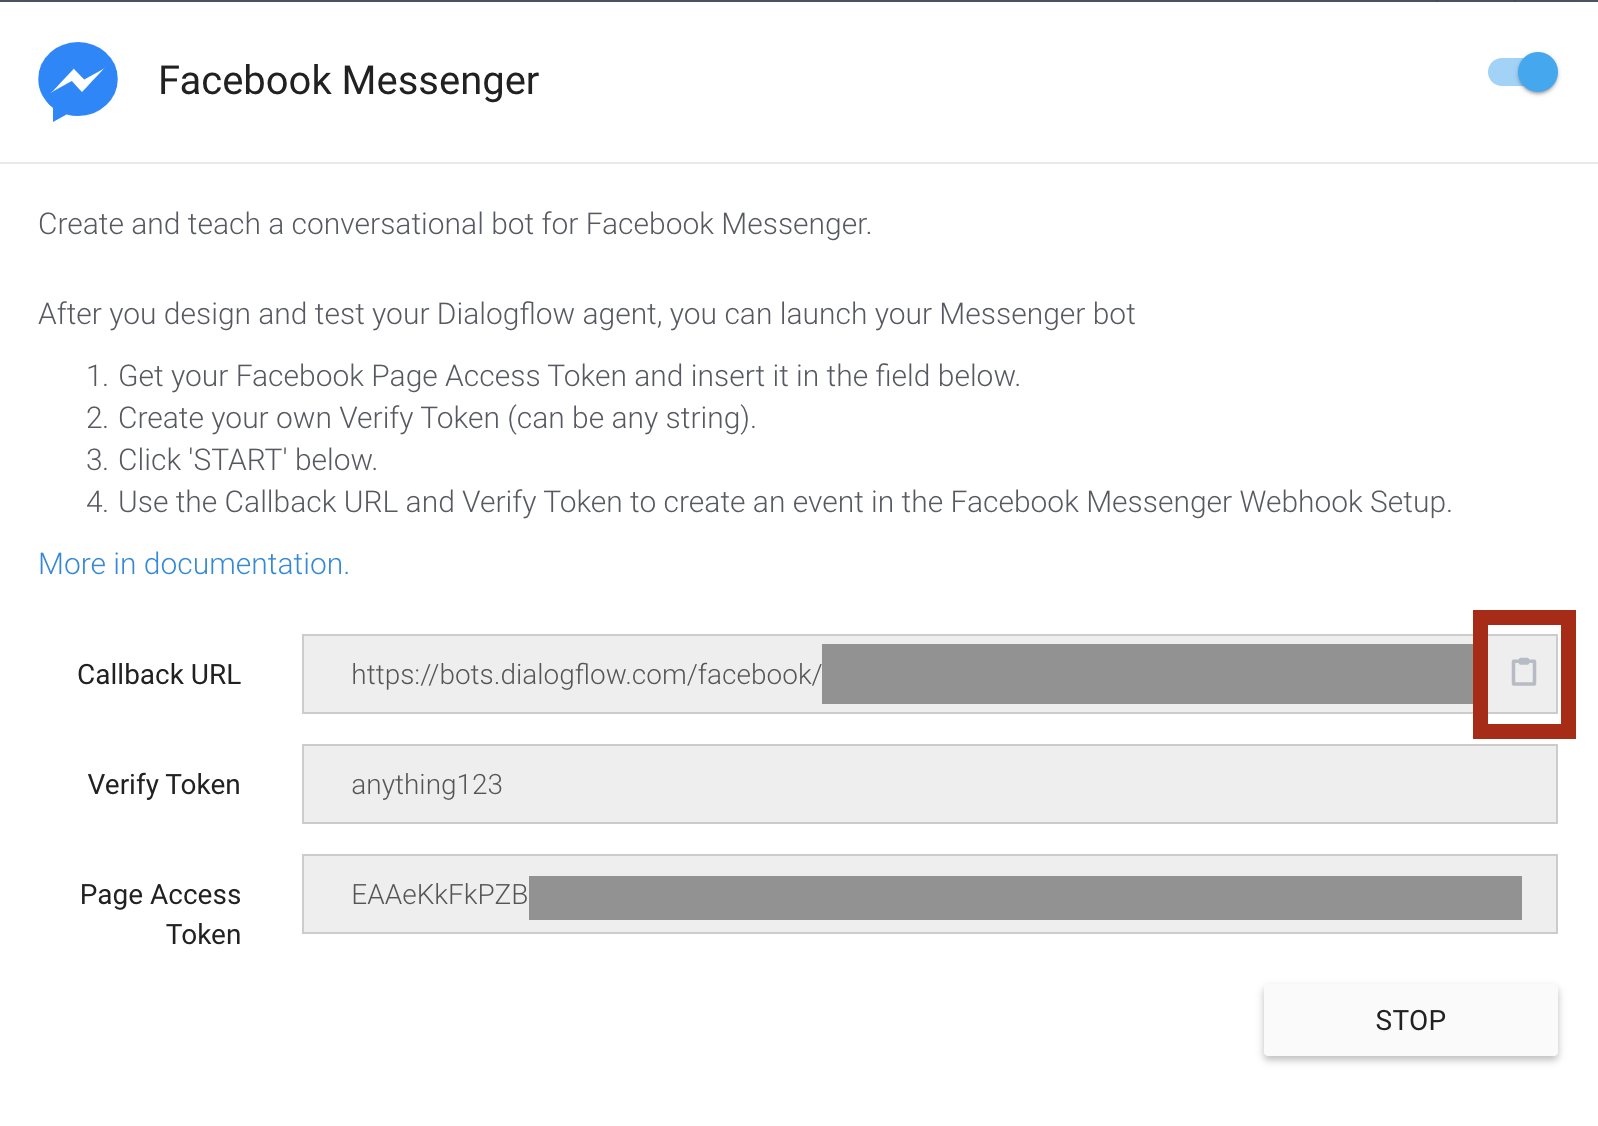Image resolution: width=1598 pixels, height=1126 pixels.
Task: Click the 'Callback URL' label
Action: 159,675
